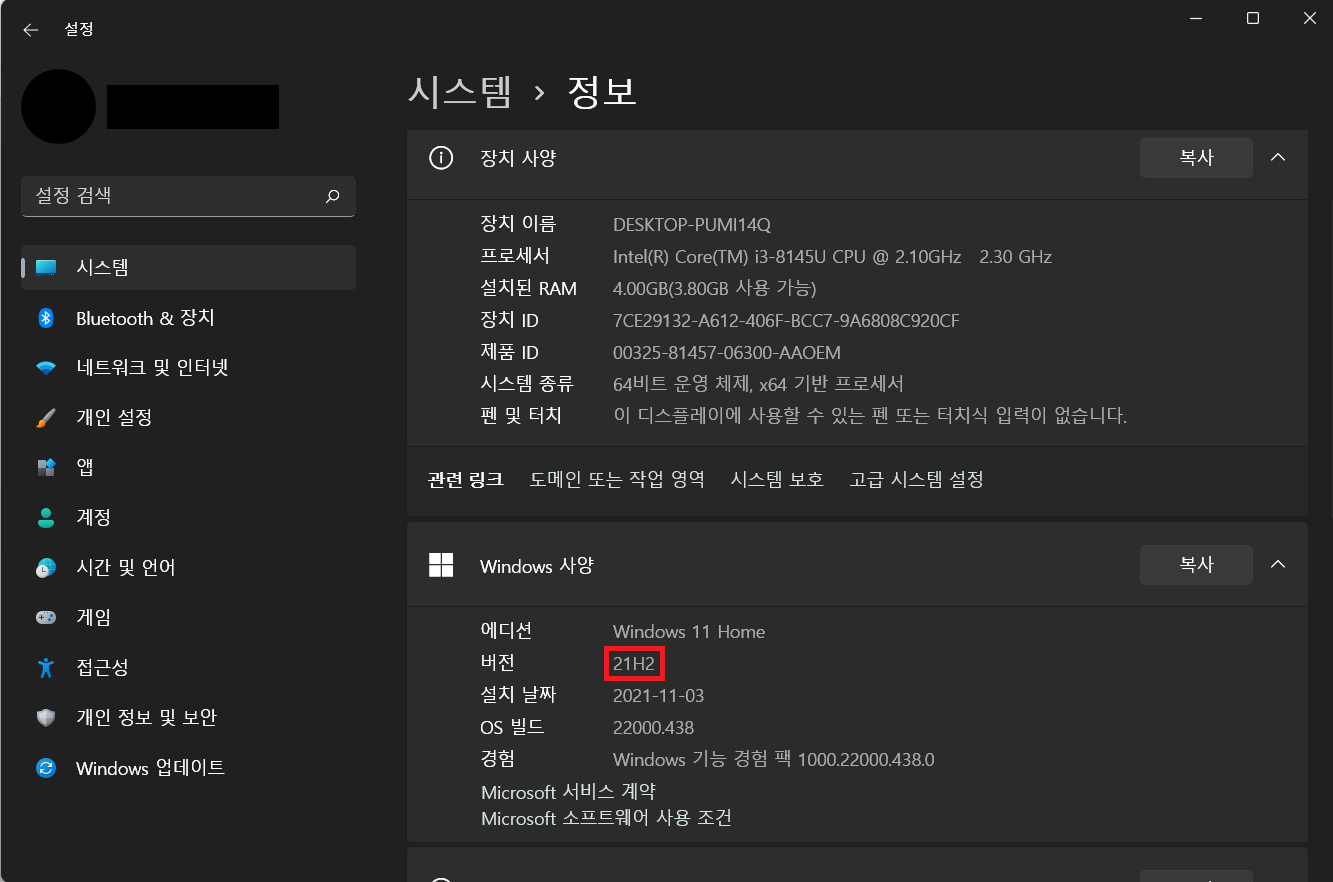Click install date 2021-11-03

point(659,696)
